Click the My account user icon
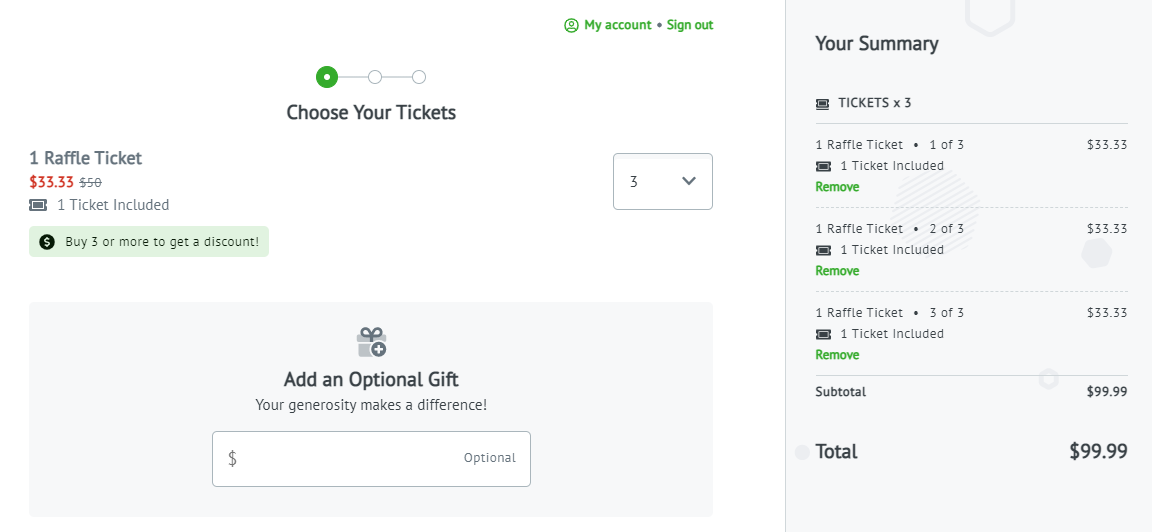Image resolution: width=1152 pixels, height=532 pixels. tap(572, 25)
